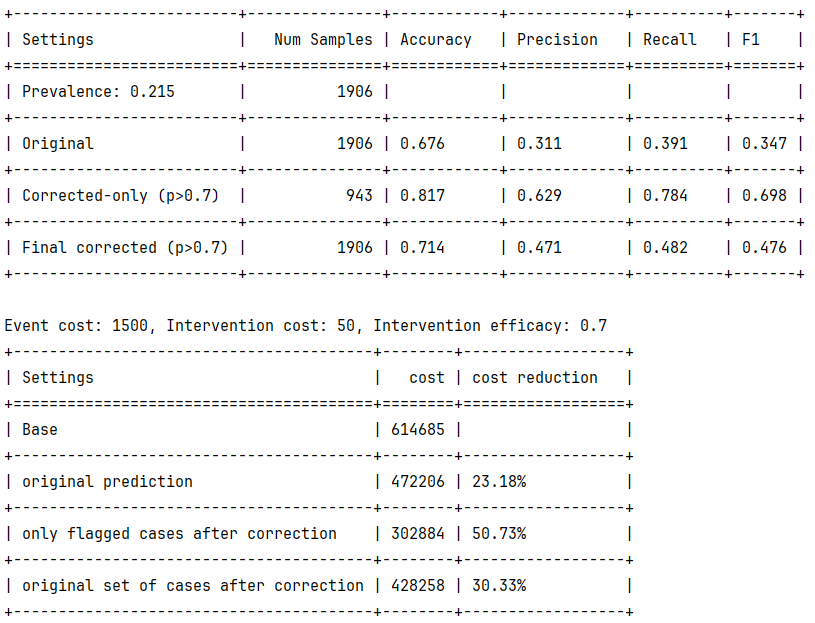
Task: Click the Accuracy column header
Action: (x=435, y=40)
